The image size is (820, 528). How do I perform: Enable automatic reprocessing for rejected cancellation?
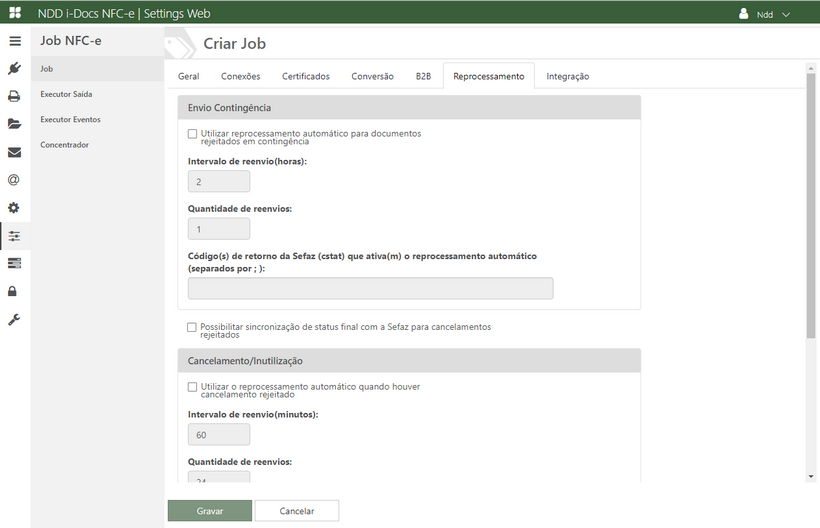192,387
